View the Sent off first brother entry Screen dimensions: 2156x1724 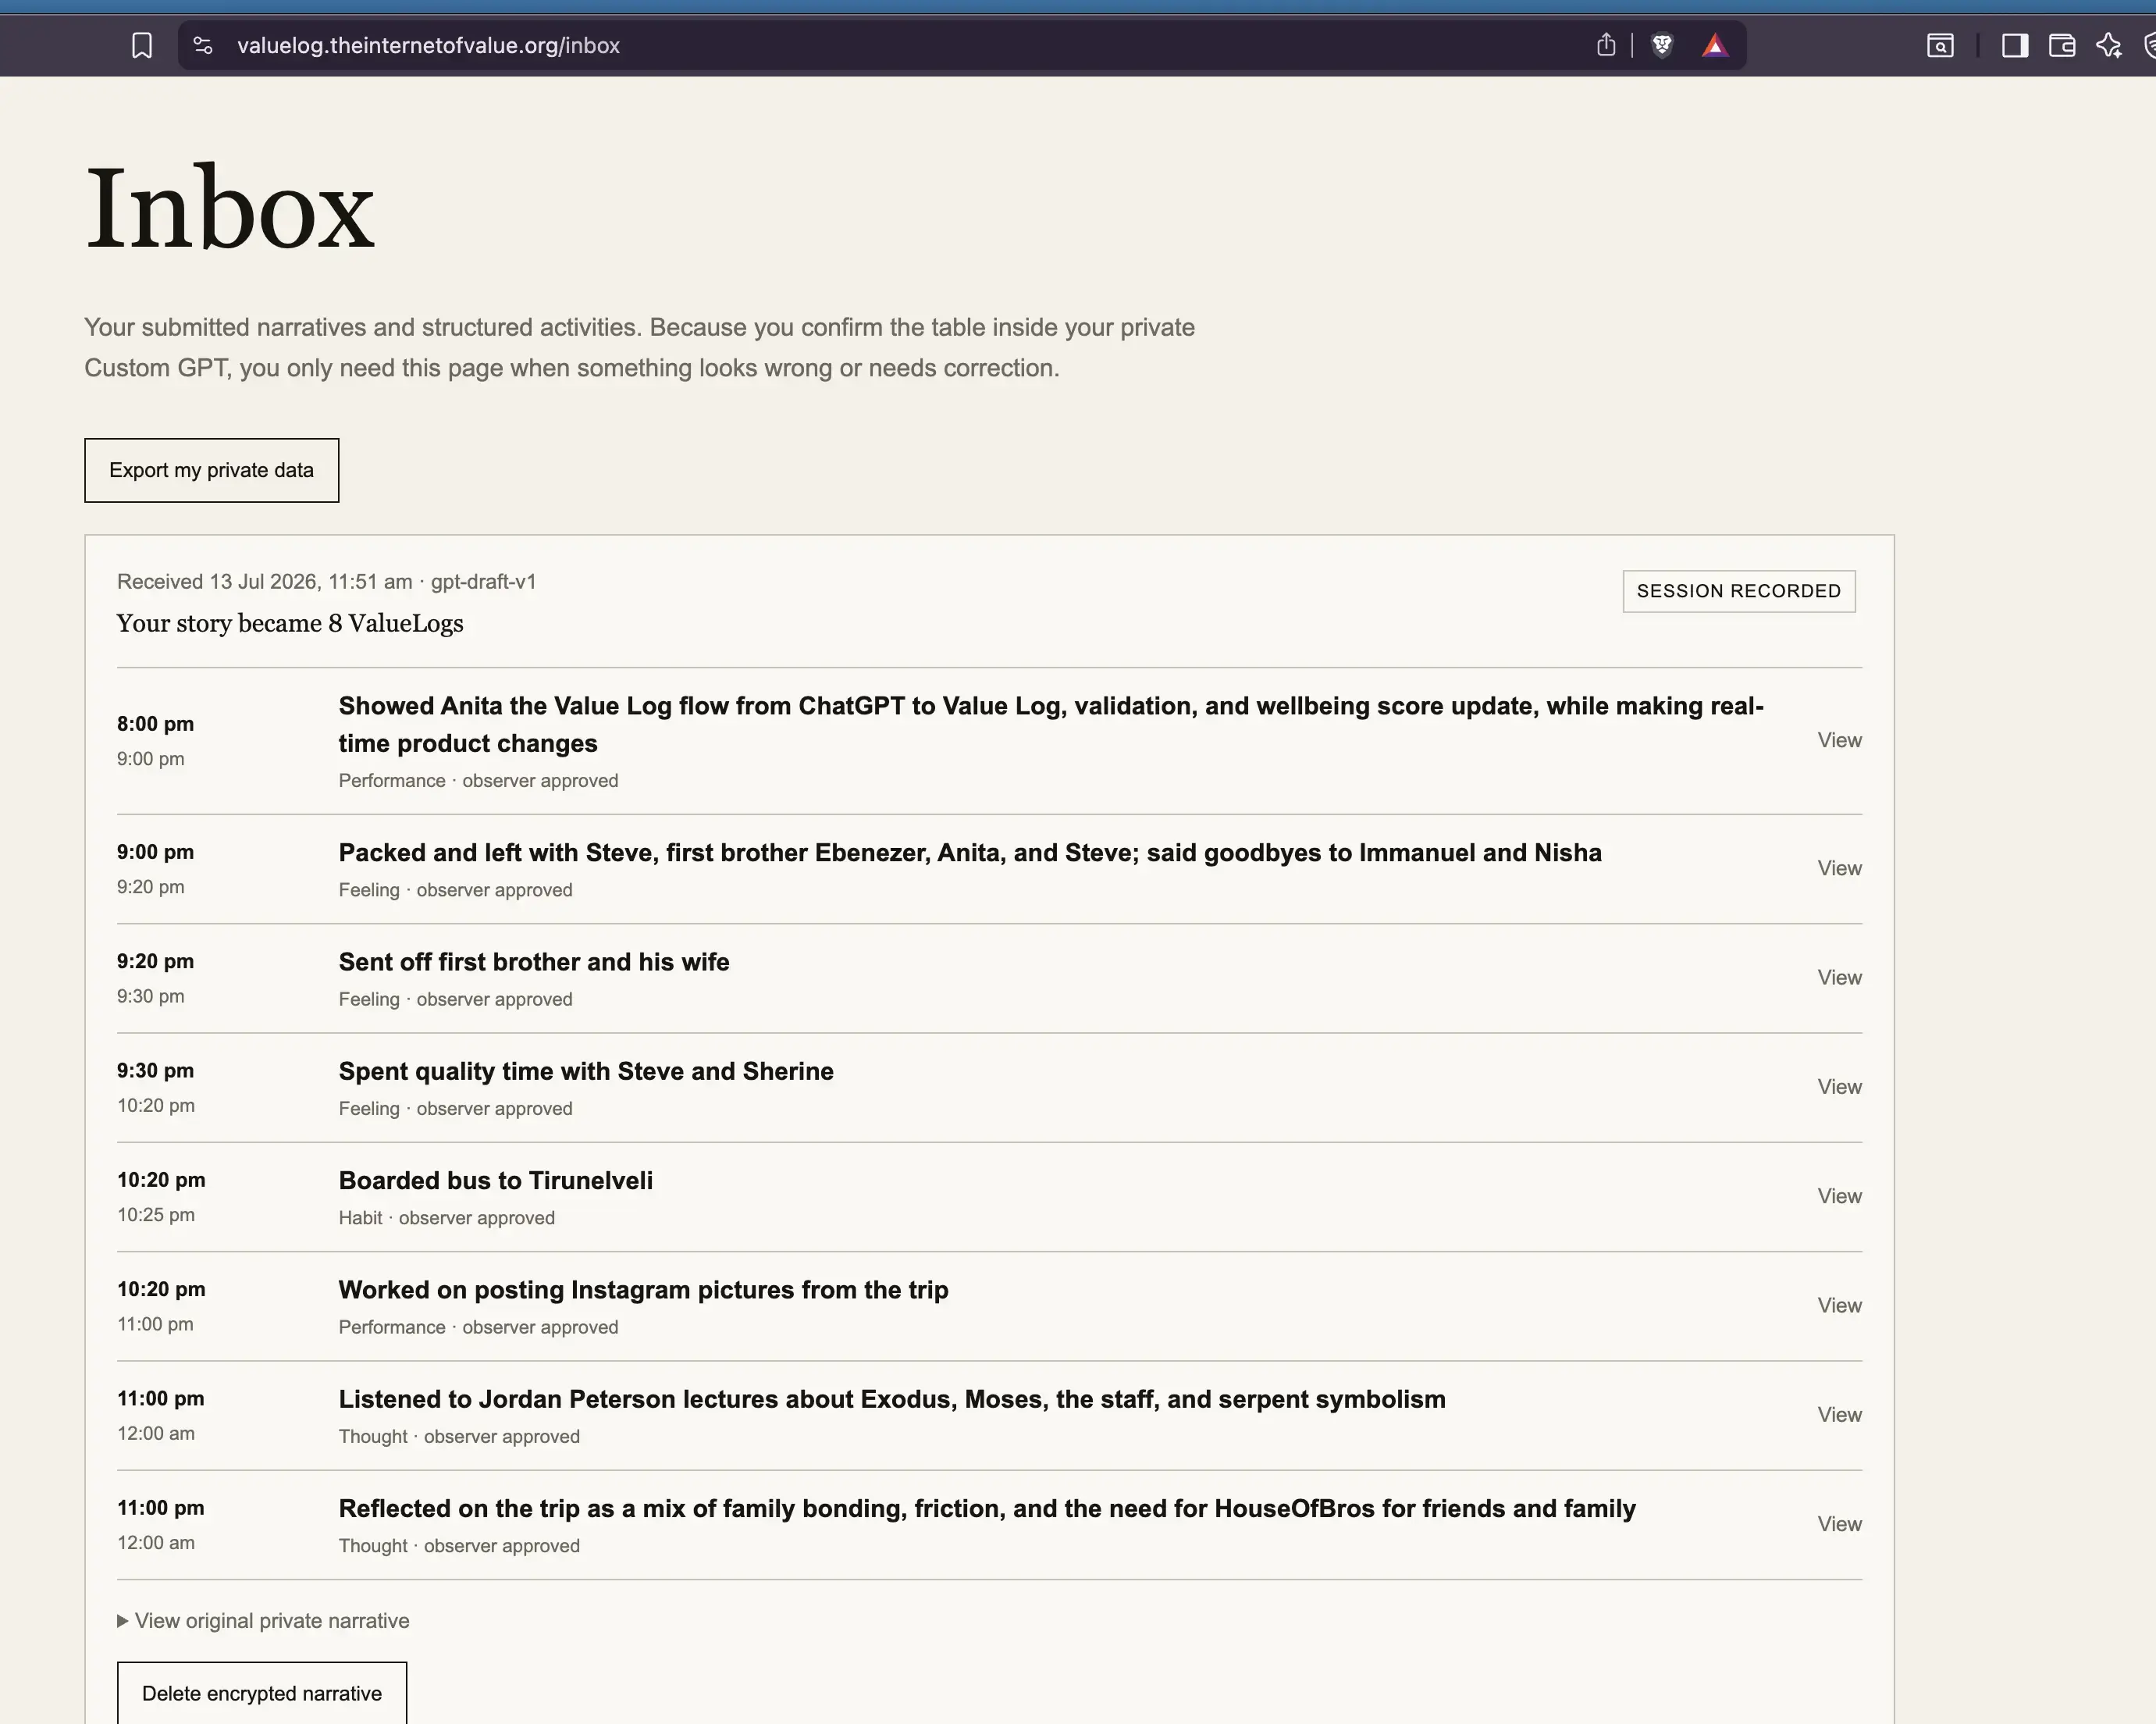(x=1839, y=977)
